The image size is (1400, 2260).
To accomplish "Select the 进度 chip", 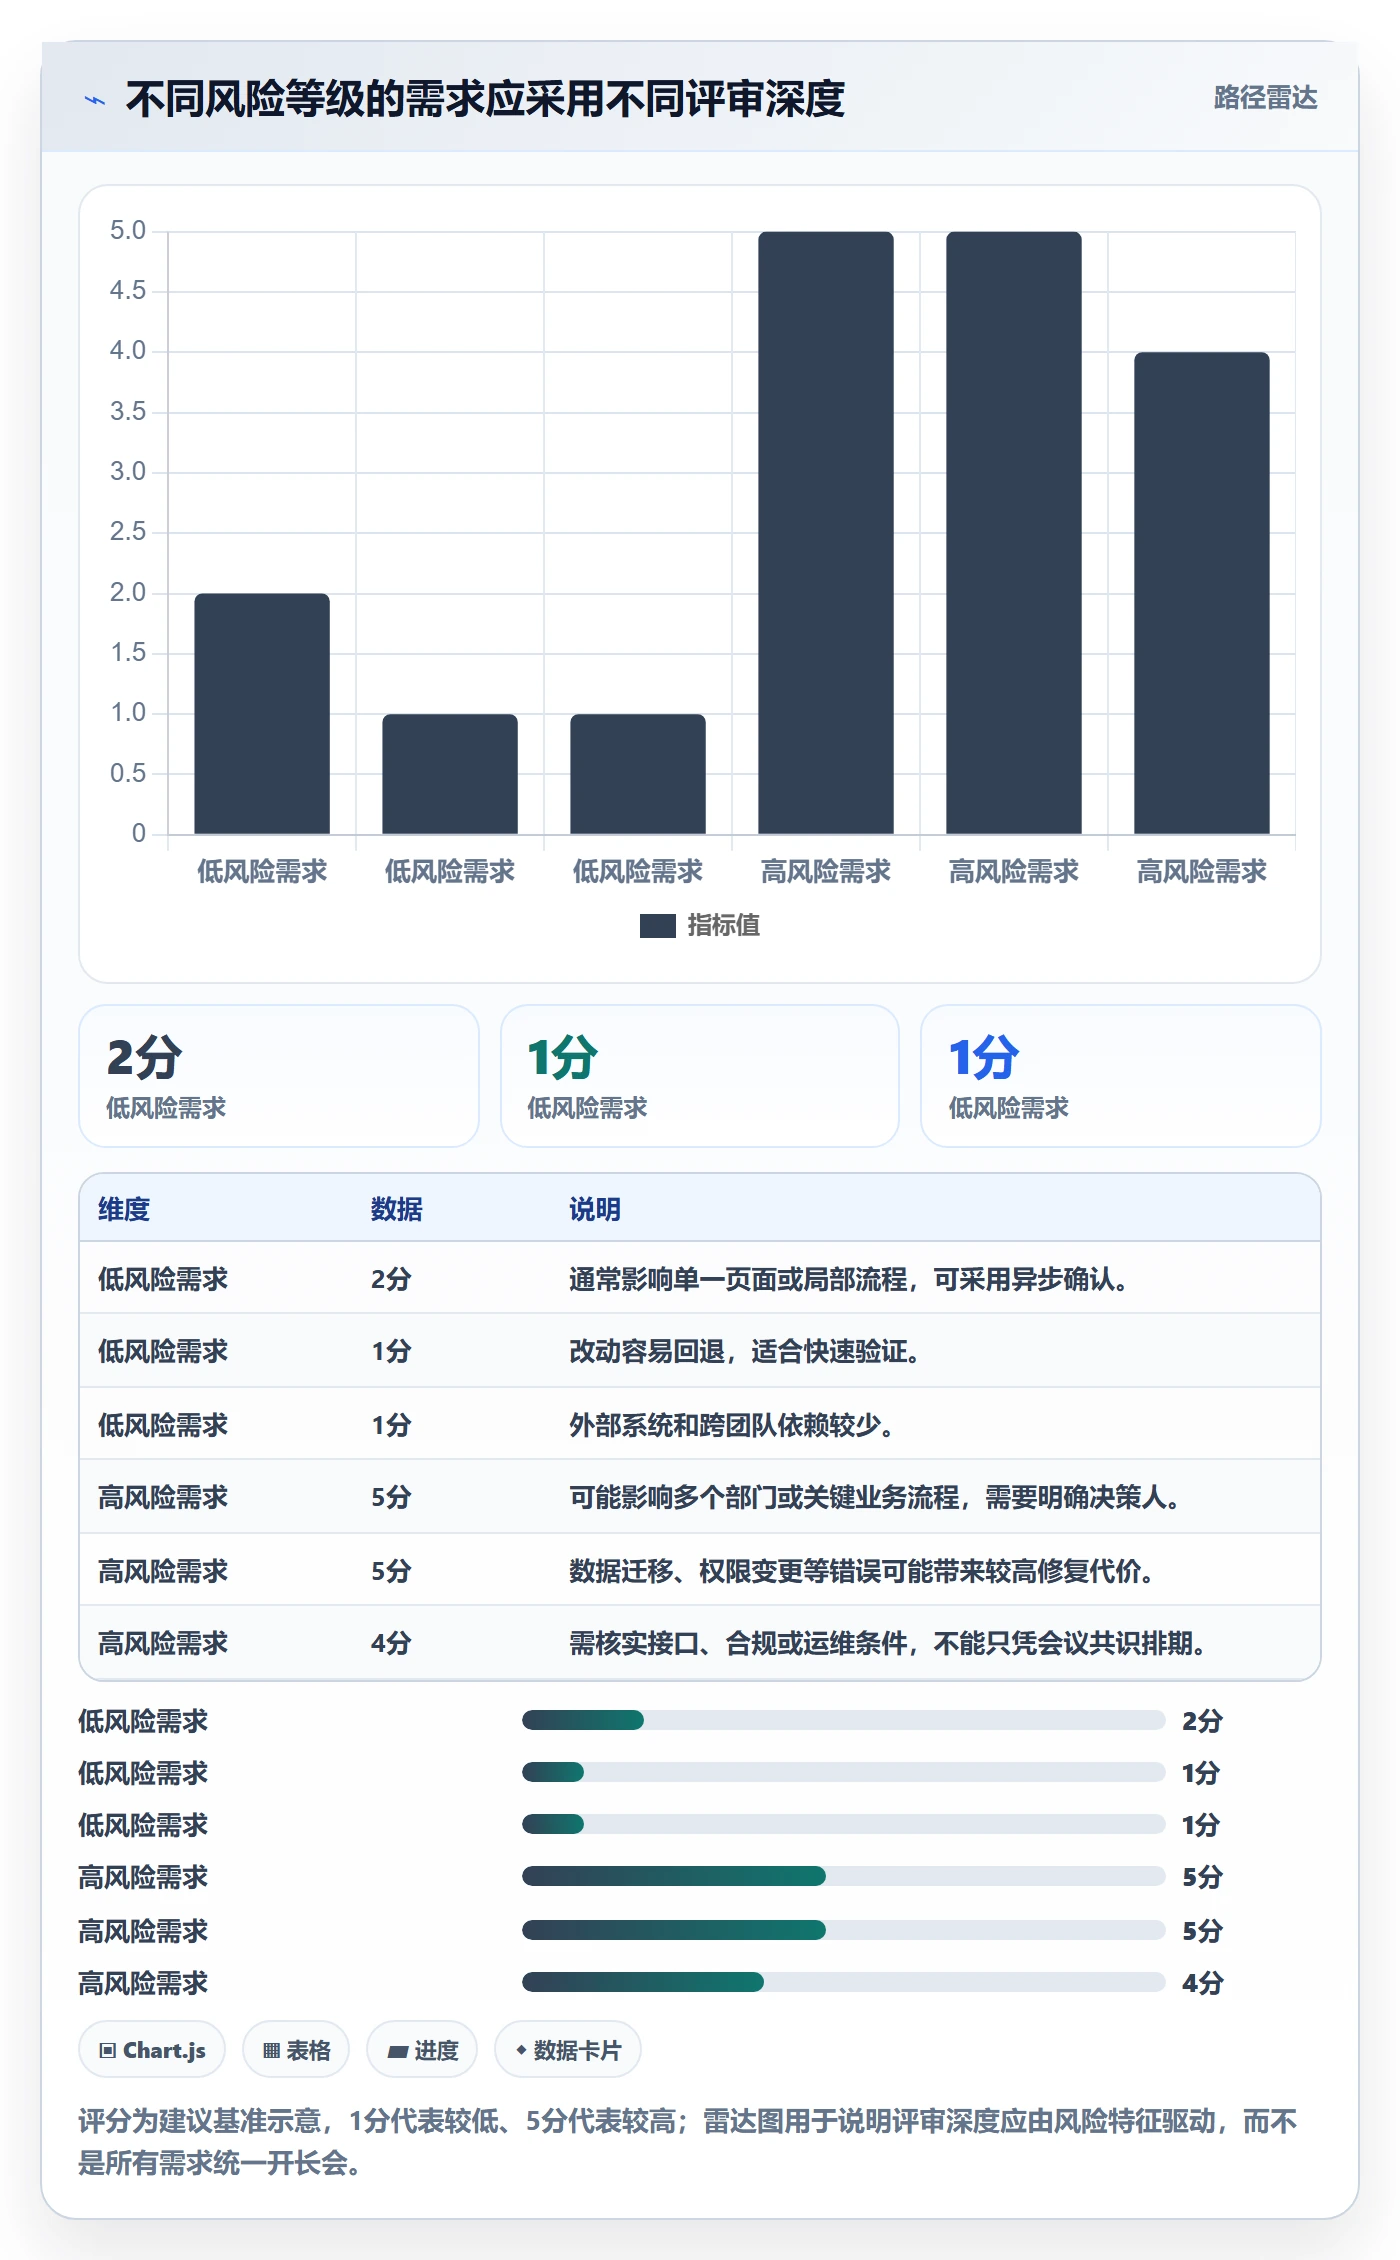I will (x=422, y=2050).
